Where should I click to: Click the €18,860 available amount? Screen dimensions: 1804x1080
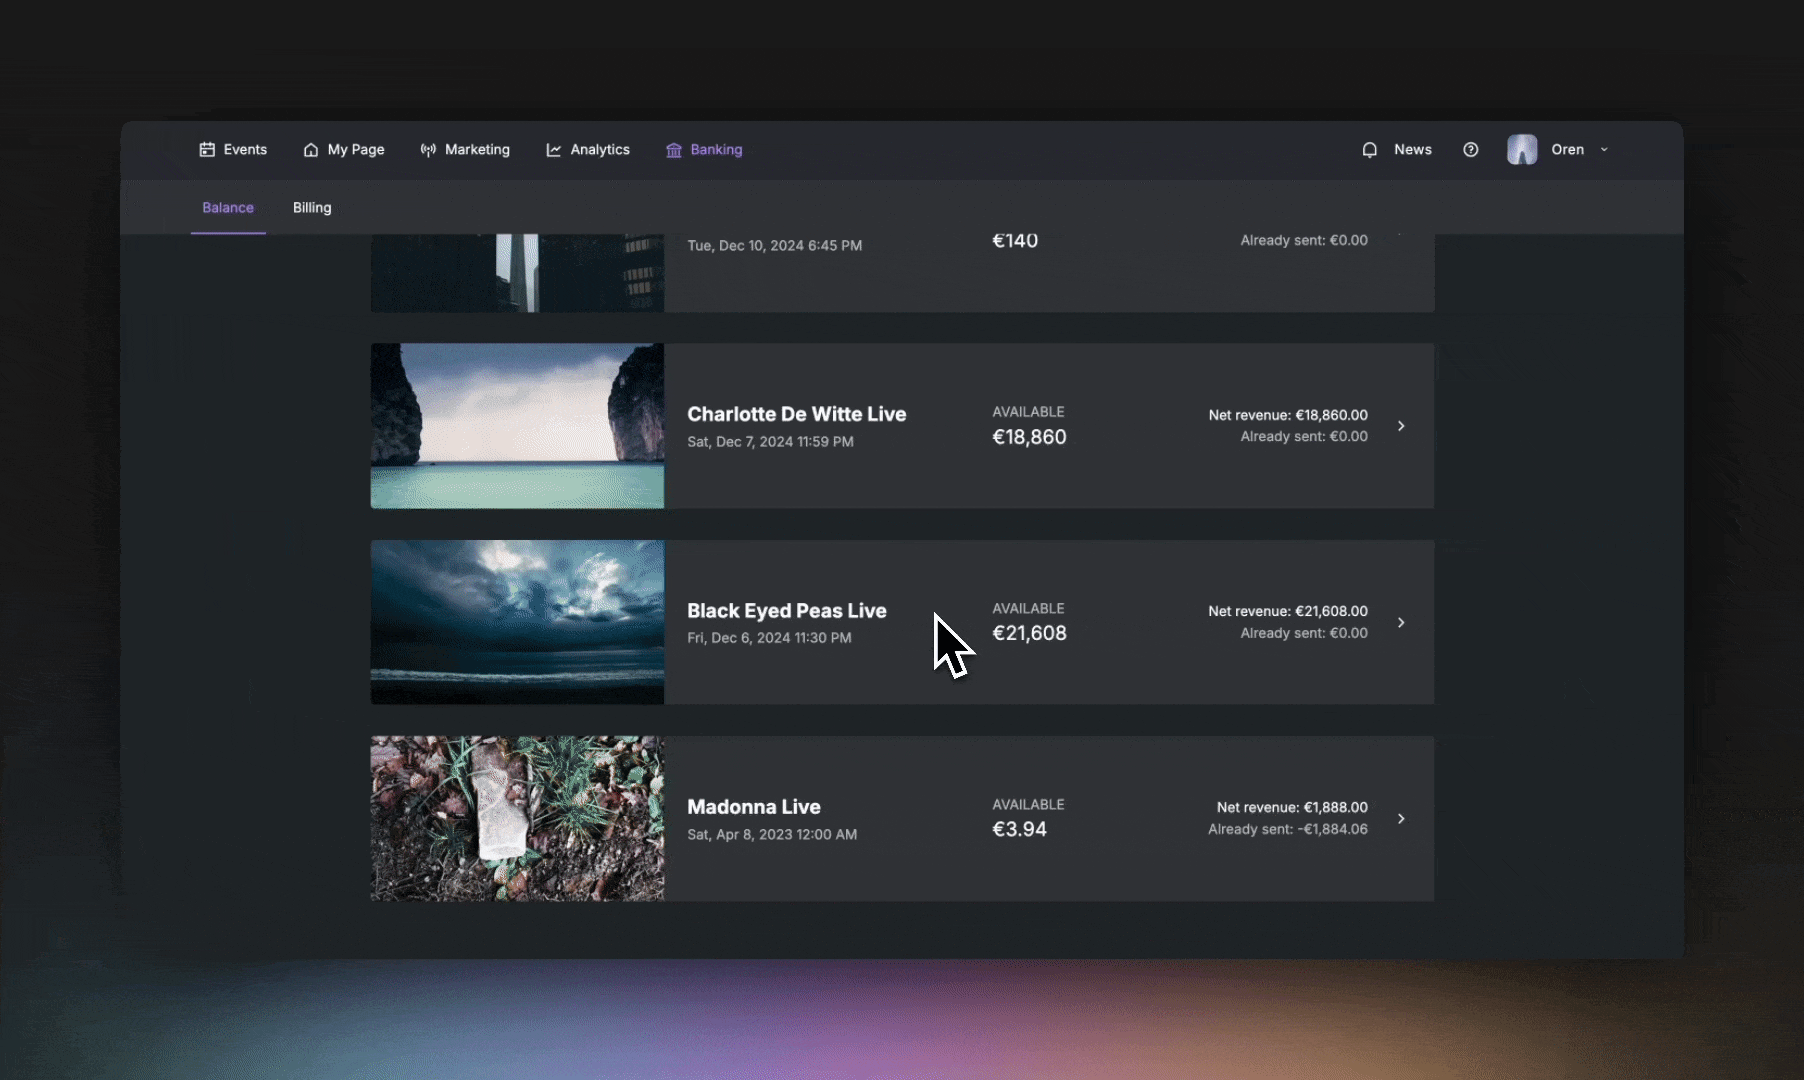pos(1029,437)
